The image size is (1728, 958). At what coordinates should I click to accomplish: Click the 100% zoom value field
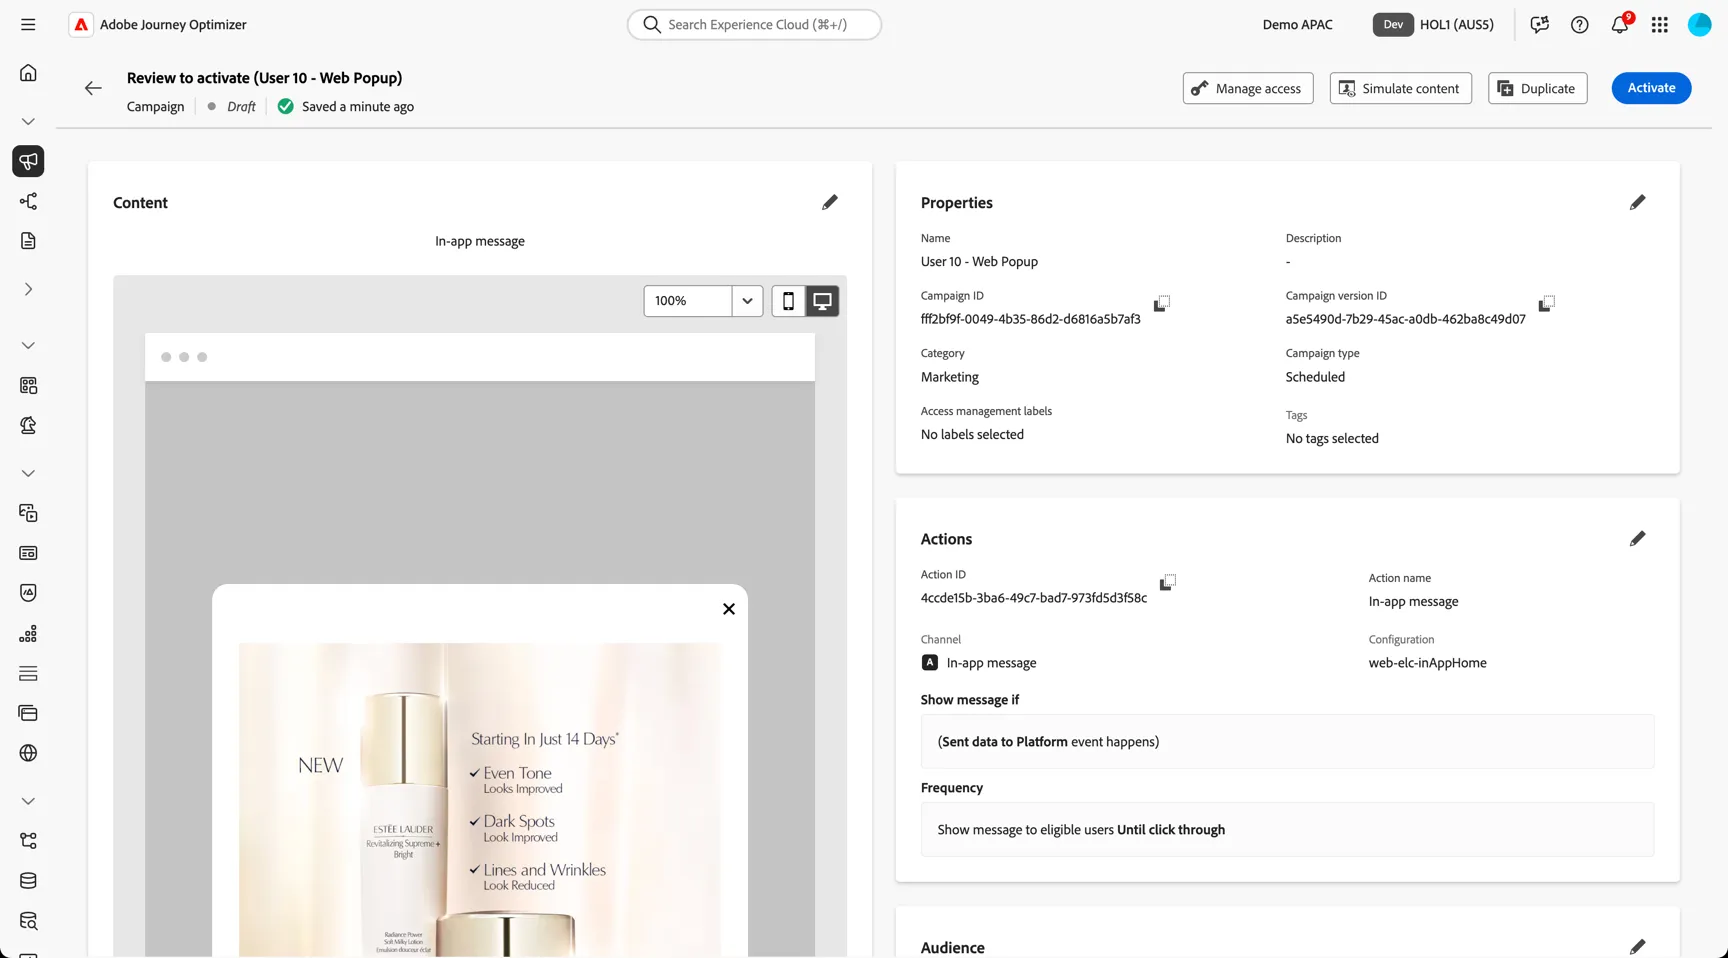click(688, 301)
